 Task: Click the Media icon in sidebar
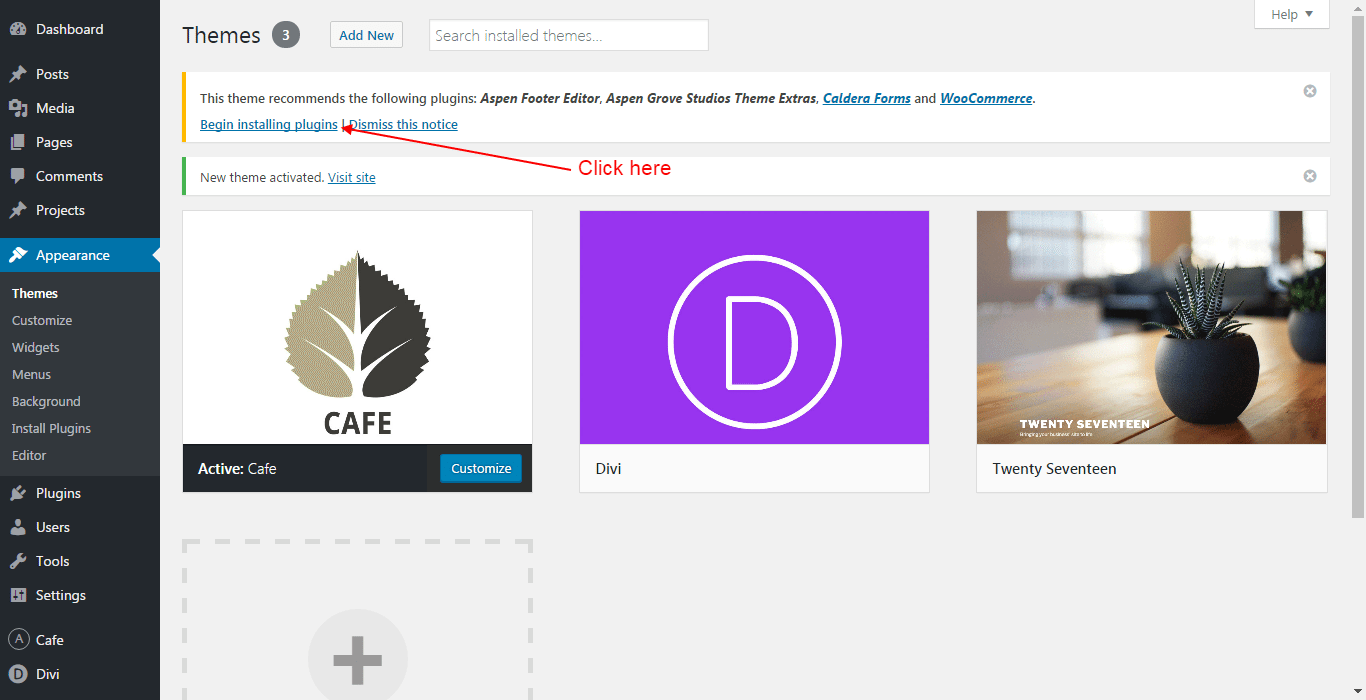(18, 108)
